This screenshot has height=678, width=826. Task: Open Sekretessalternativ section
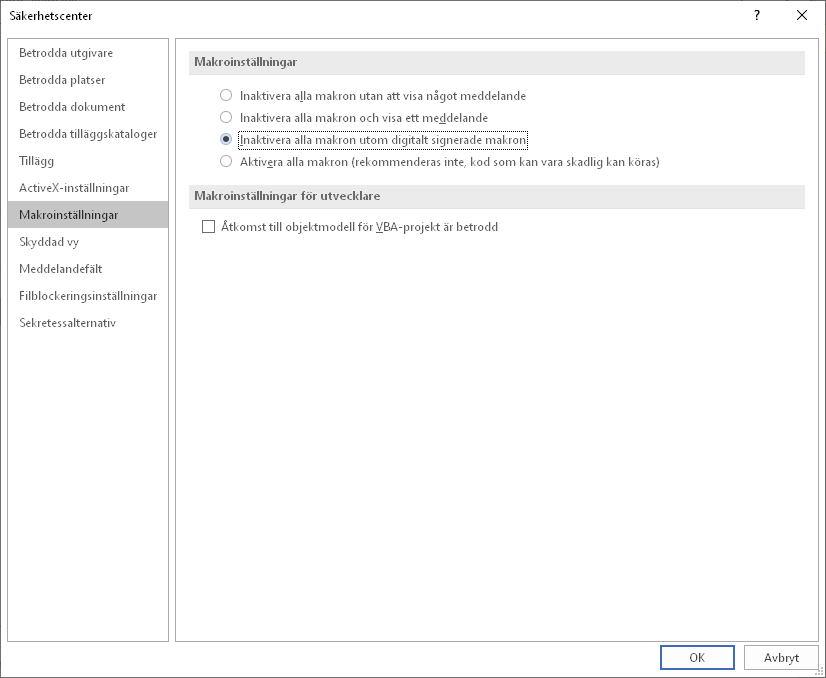67,323
